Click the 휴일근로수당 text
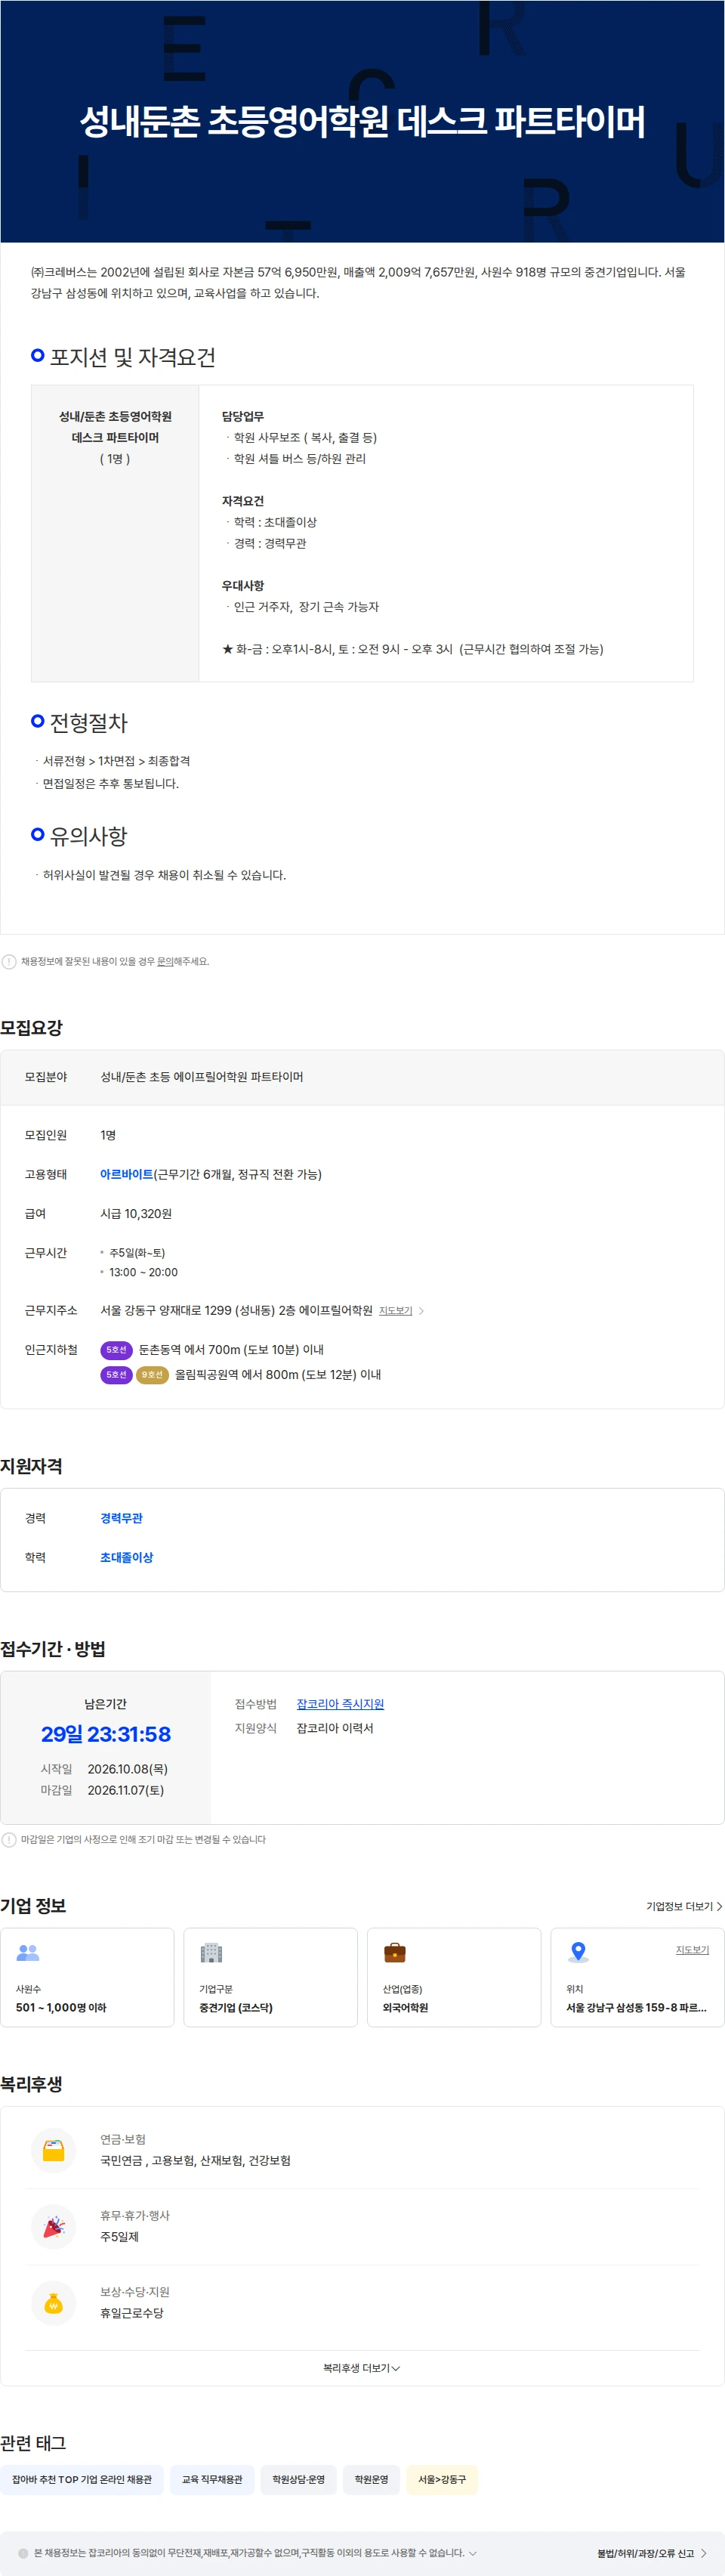 132,2312
